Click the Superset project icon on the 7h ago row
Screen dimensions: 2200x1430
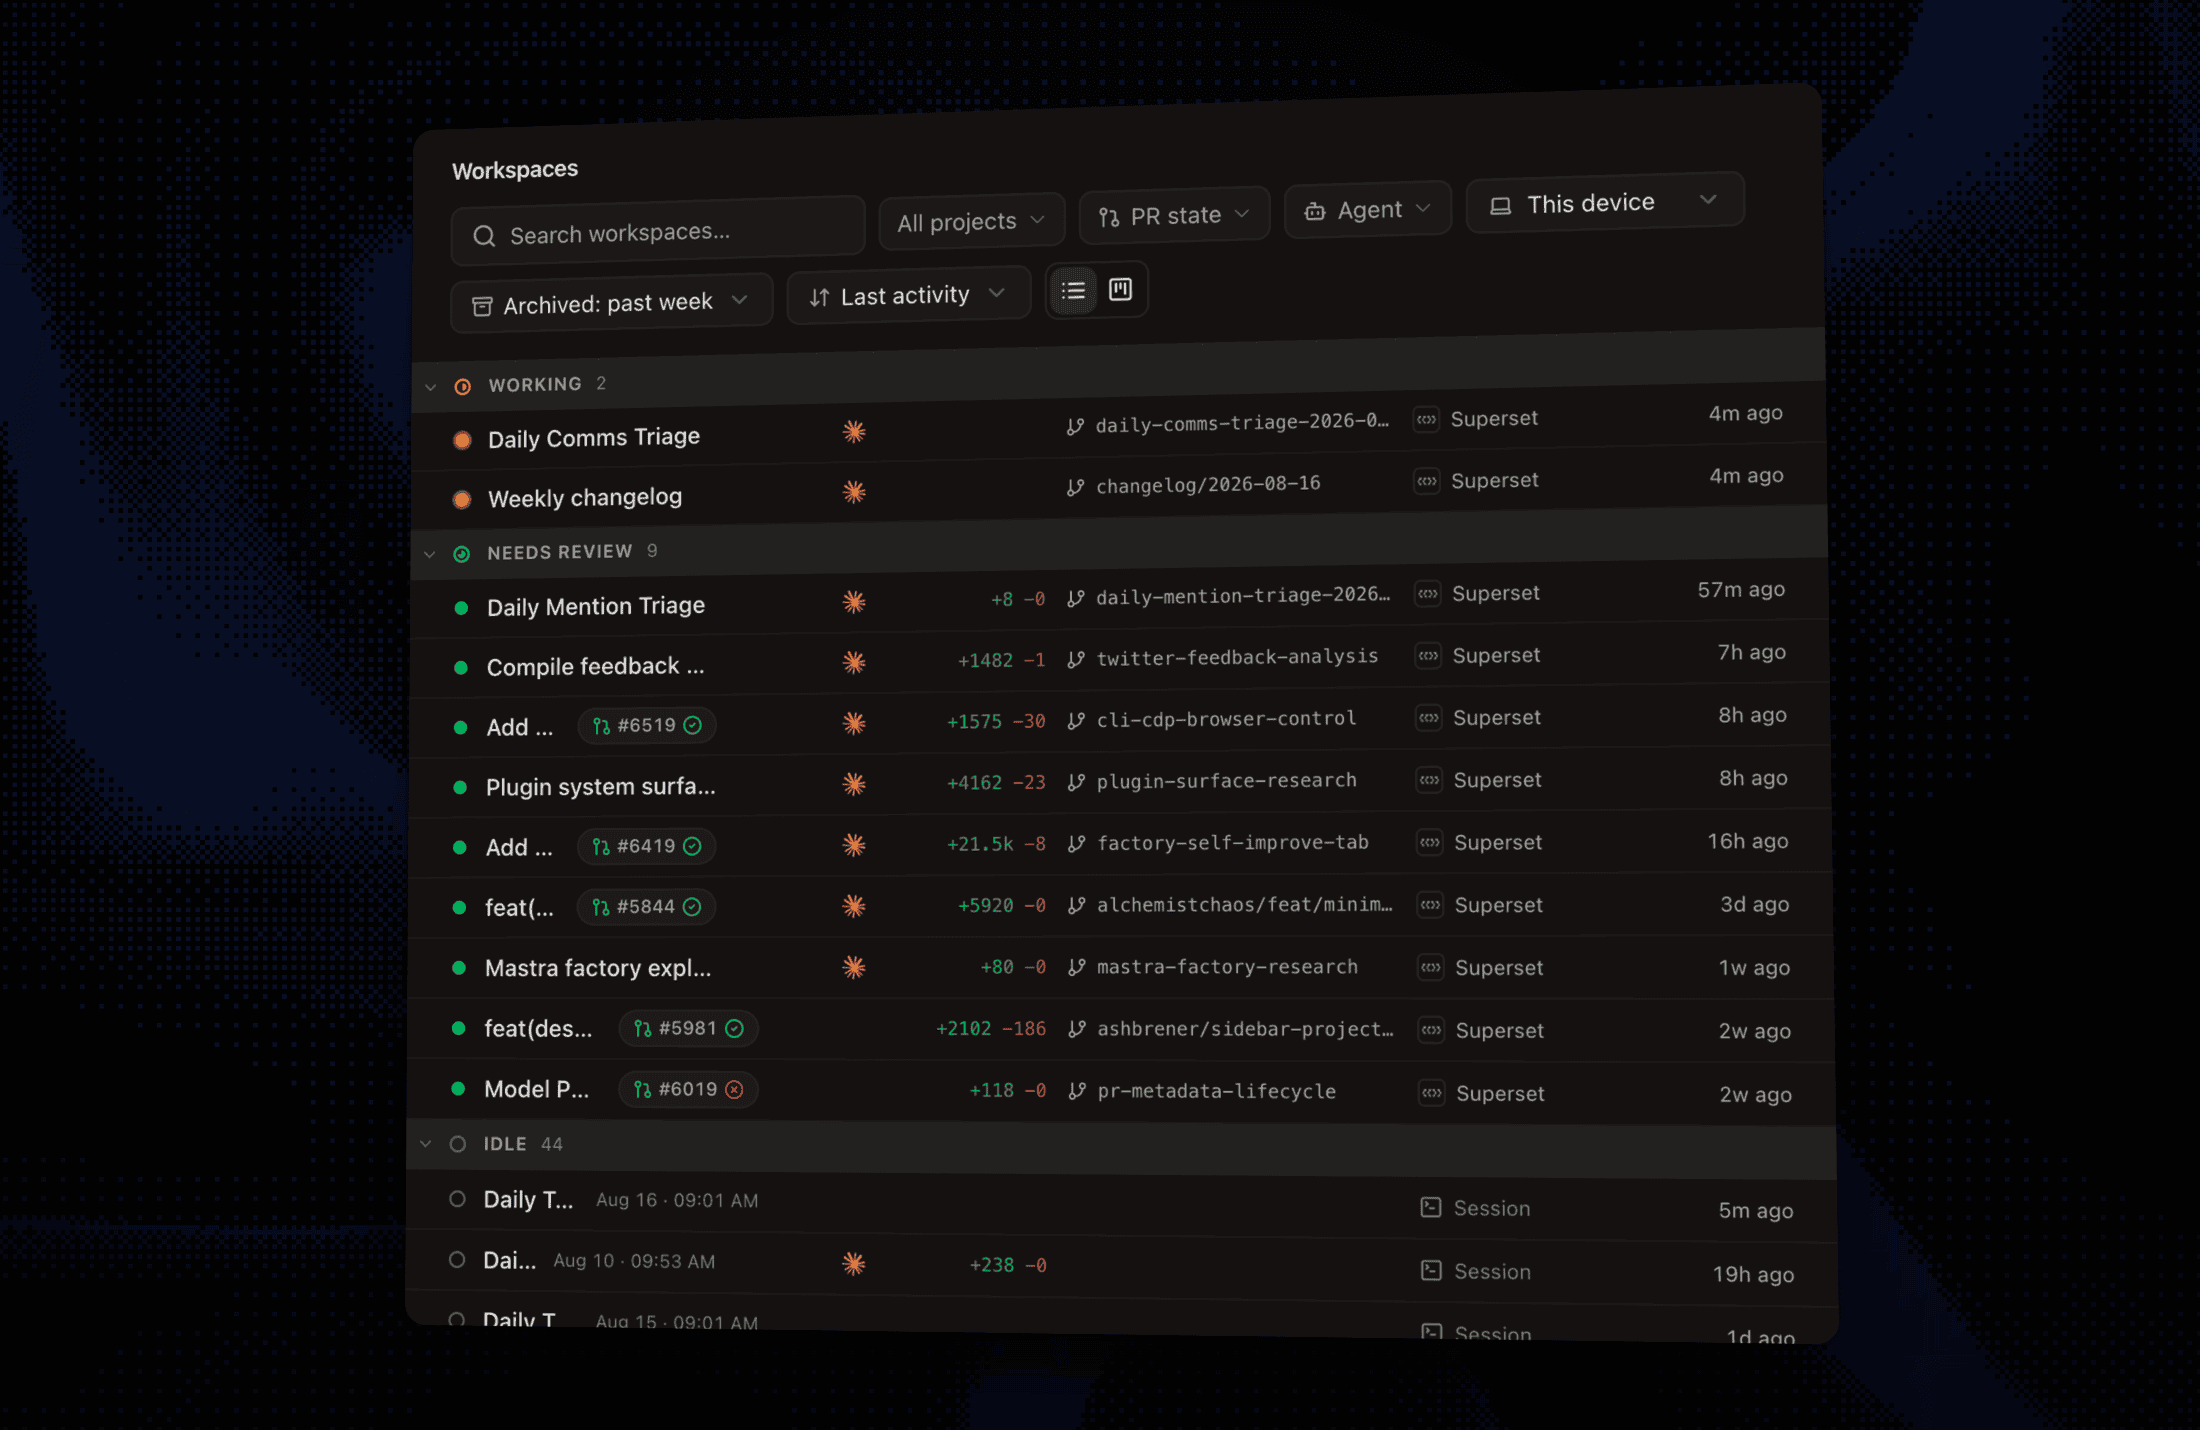1428,656
